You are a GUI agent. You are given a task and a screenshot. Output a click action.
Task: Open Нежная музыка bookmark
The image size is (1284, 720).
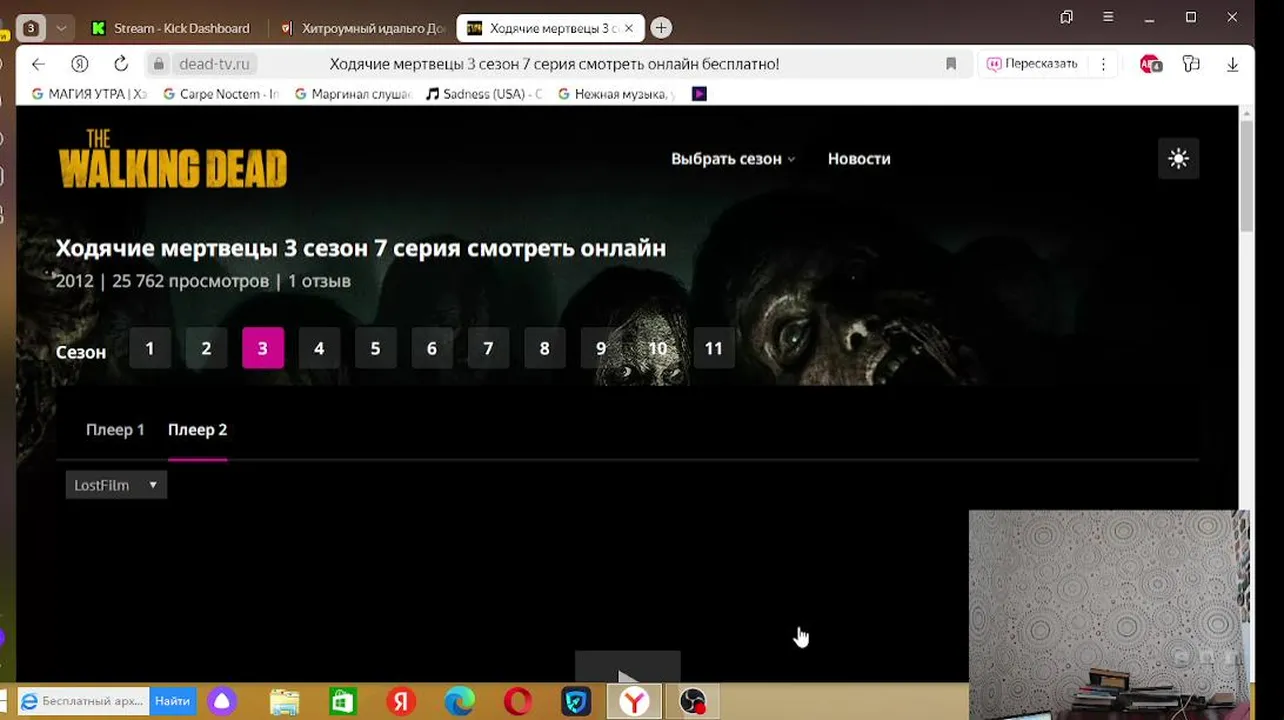coord(617,94)
